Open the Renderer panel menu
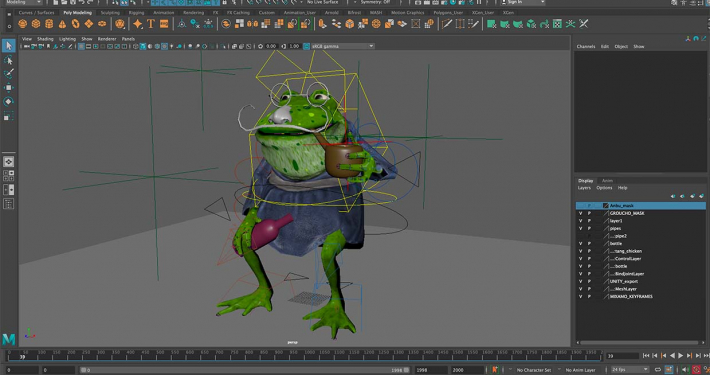 click(107, 39)
